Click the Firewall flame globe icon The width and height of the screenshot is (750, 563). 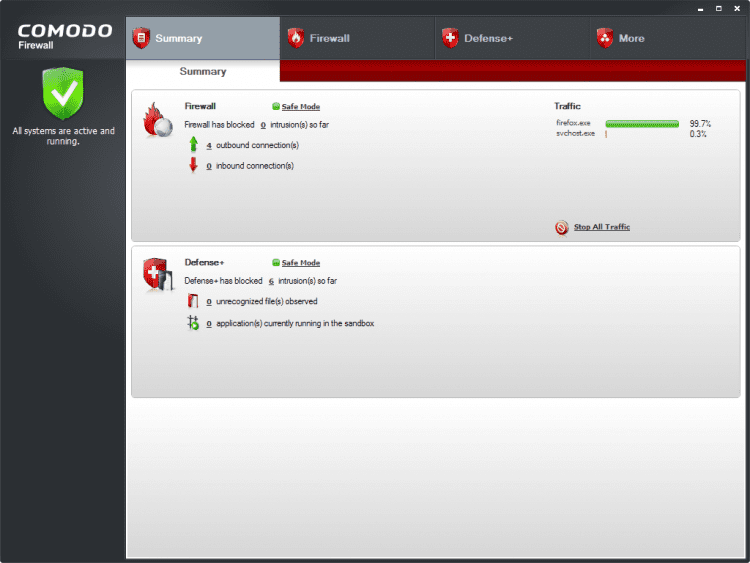pos(158,120)
